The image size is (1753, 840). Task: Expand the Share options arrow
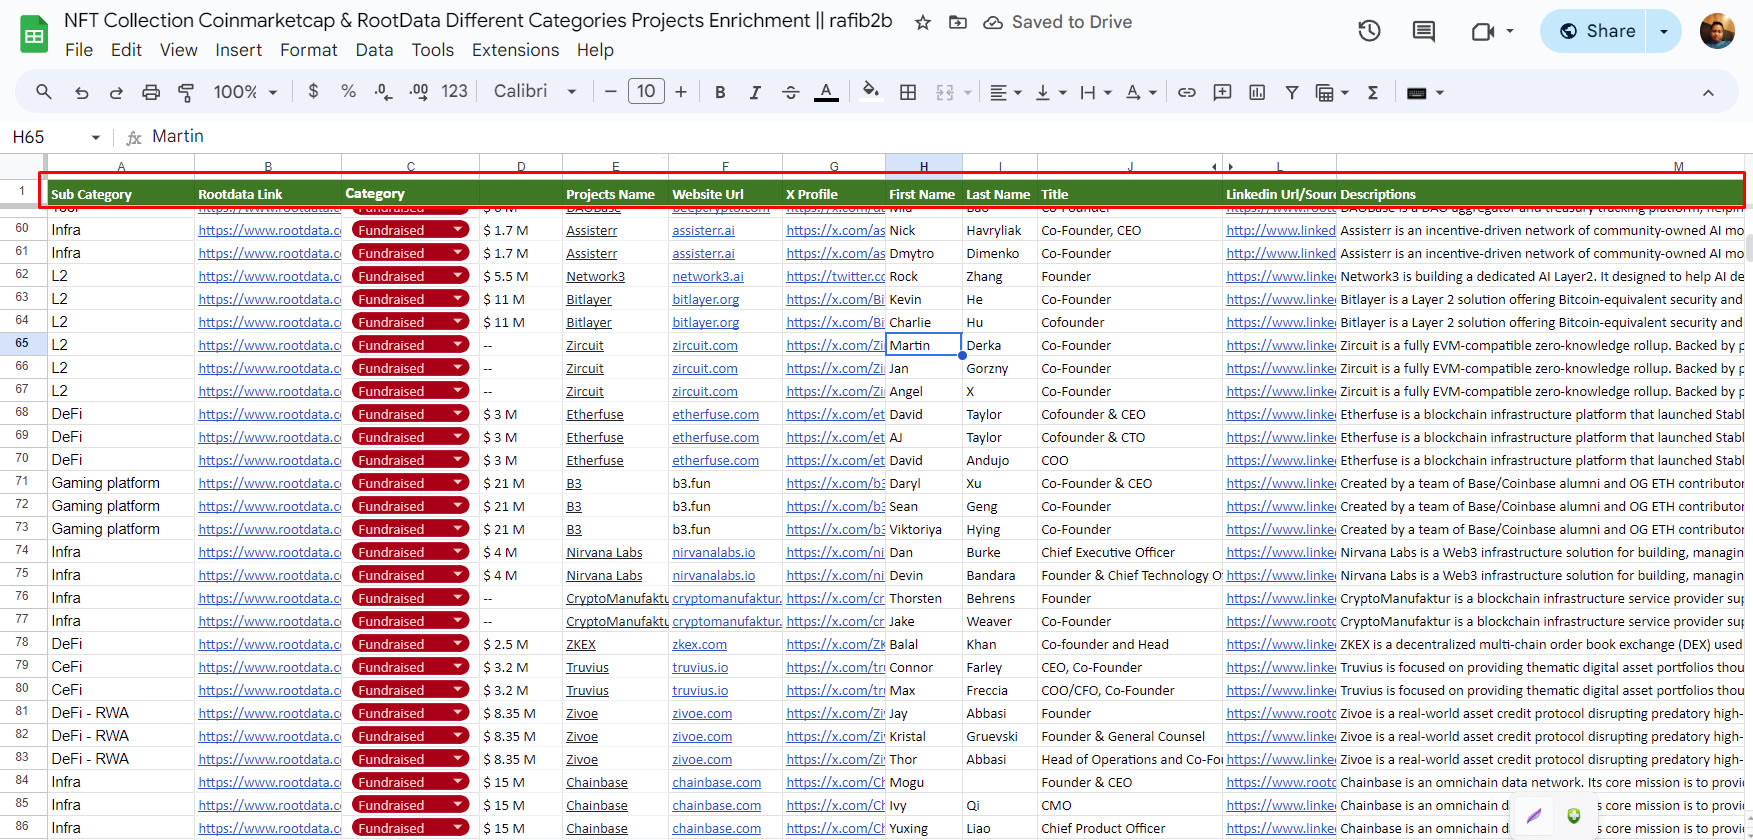1664,31
